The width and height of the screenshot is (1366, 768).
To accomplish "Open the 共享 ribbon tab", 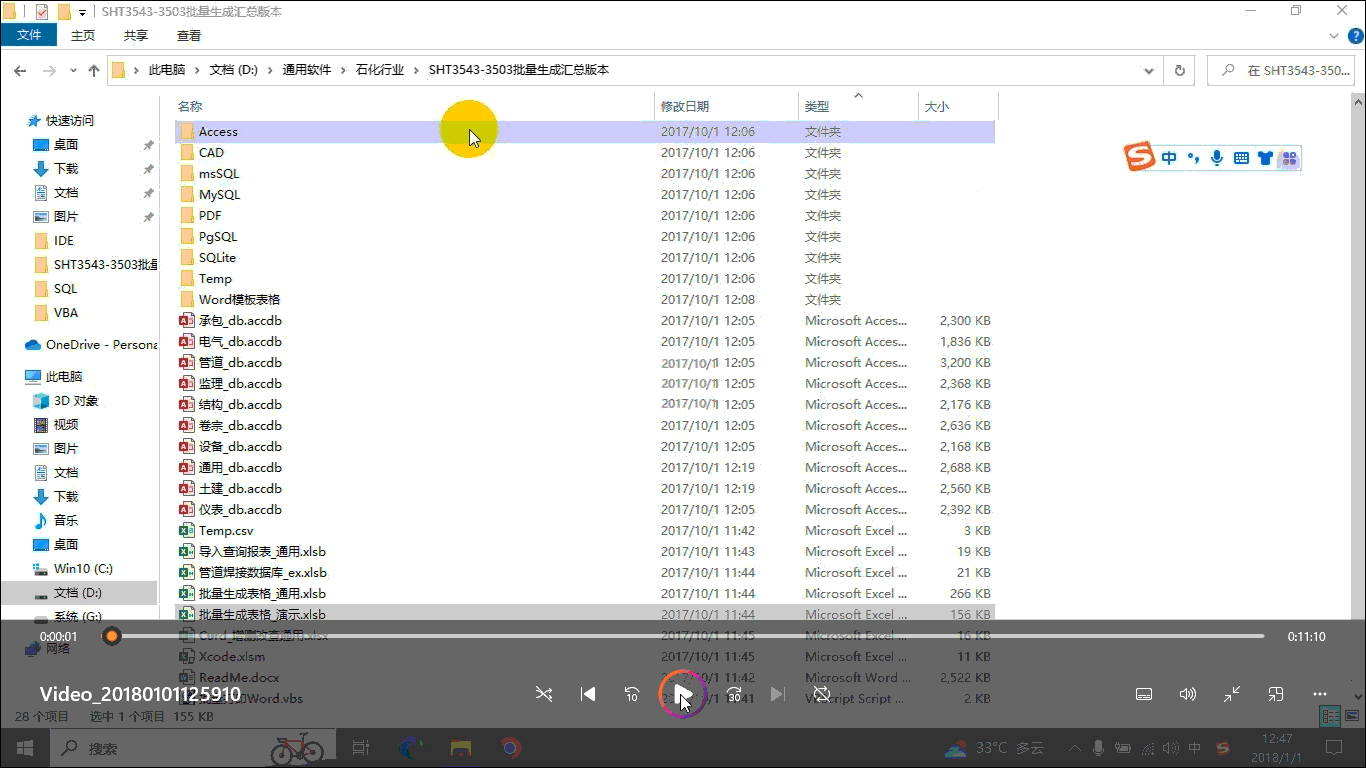I will [x=136, y=35].
